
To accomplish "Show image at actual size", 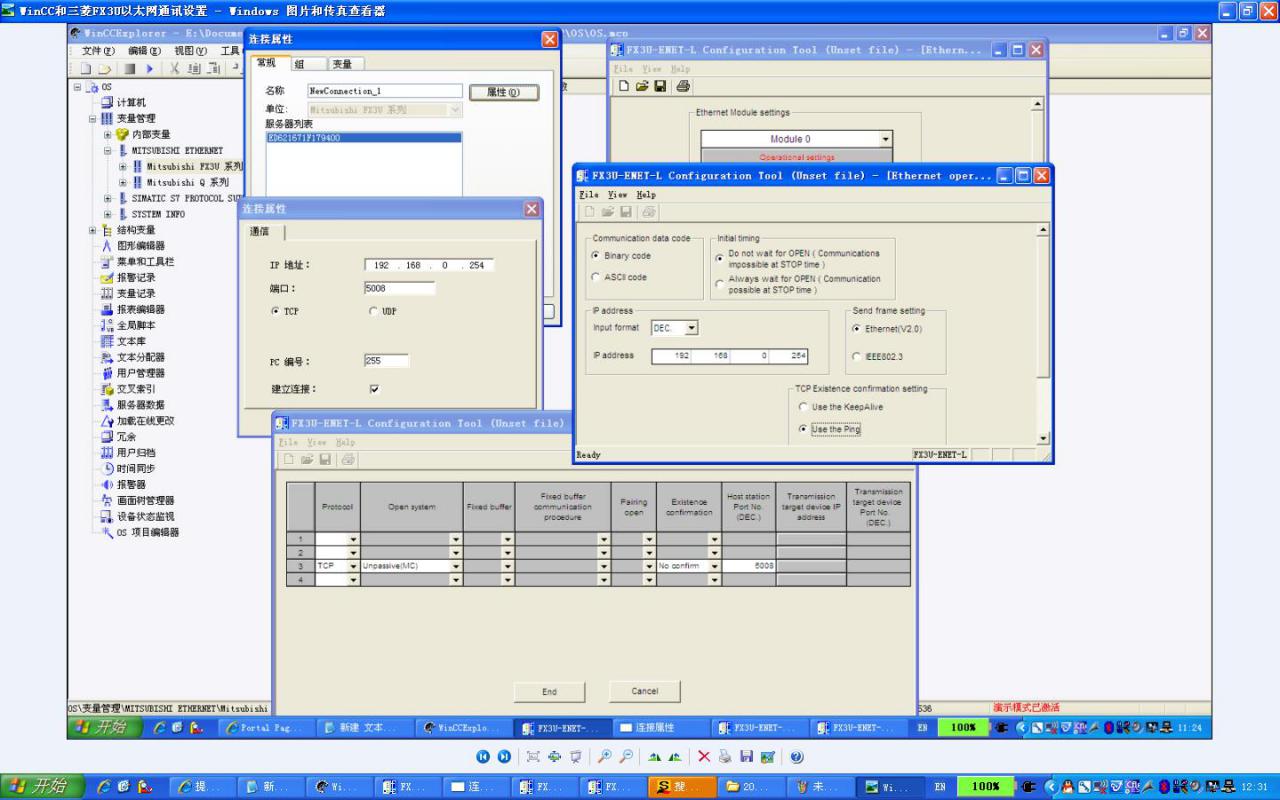I will pyautogui.click(x=554, y=757).
